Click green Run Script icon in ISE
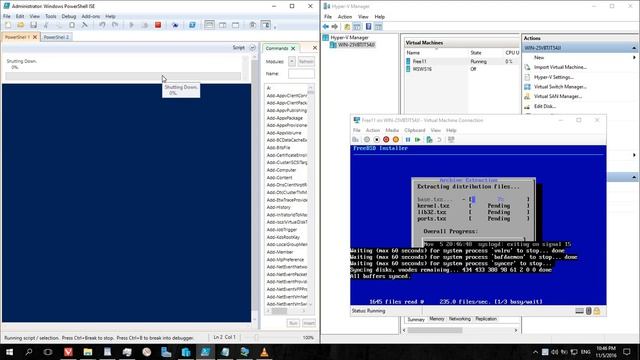Viewport: 640px width, 360px height. click(131, 25)
